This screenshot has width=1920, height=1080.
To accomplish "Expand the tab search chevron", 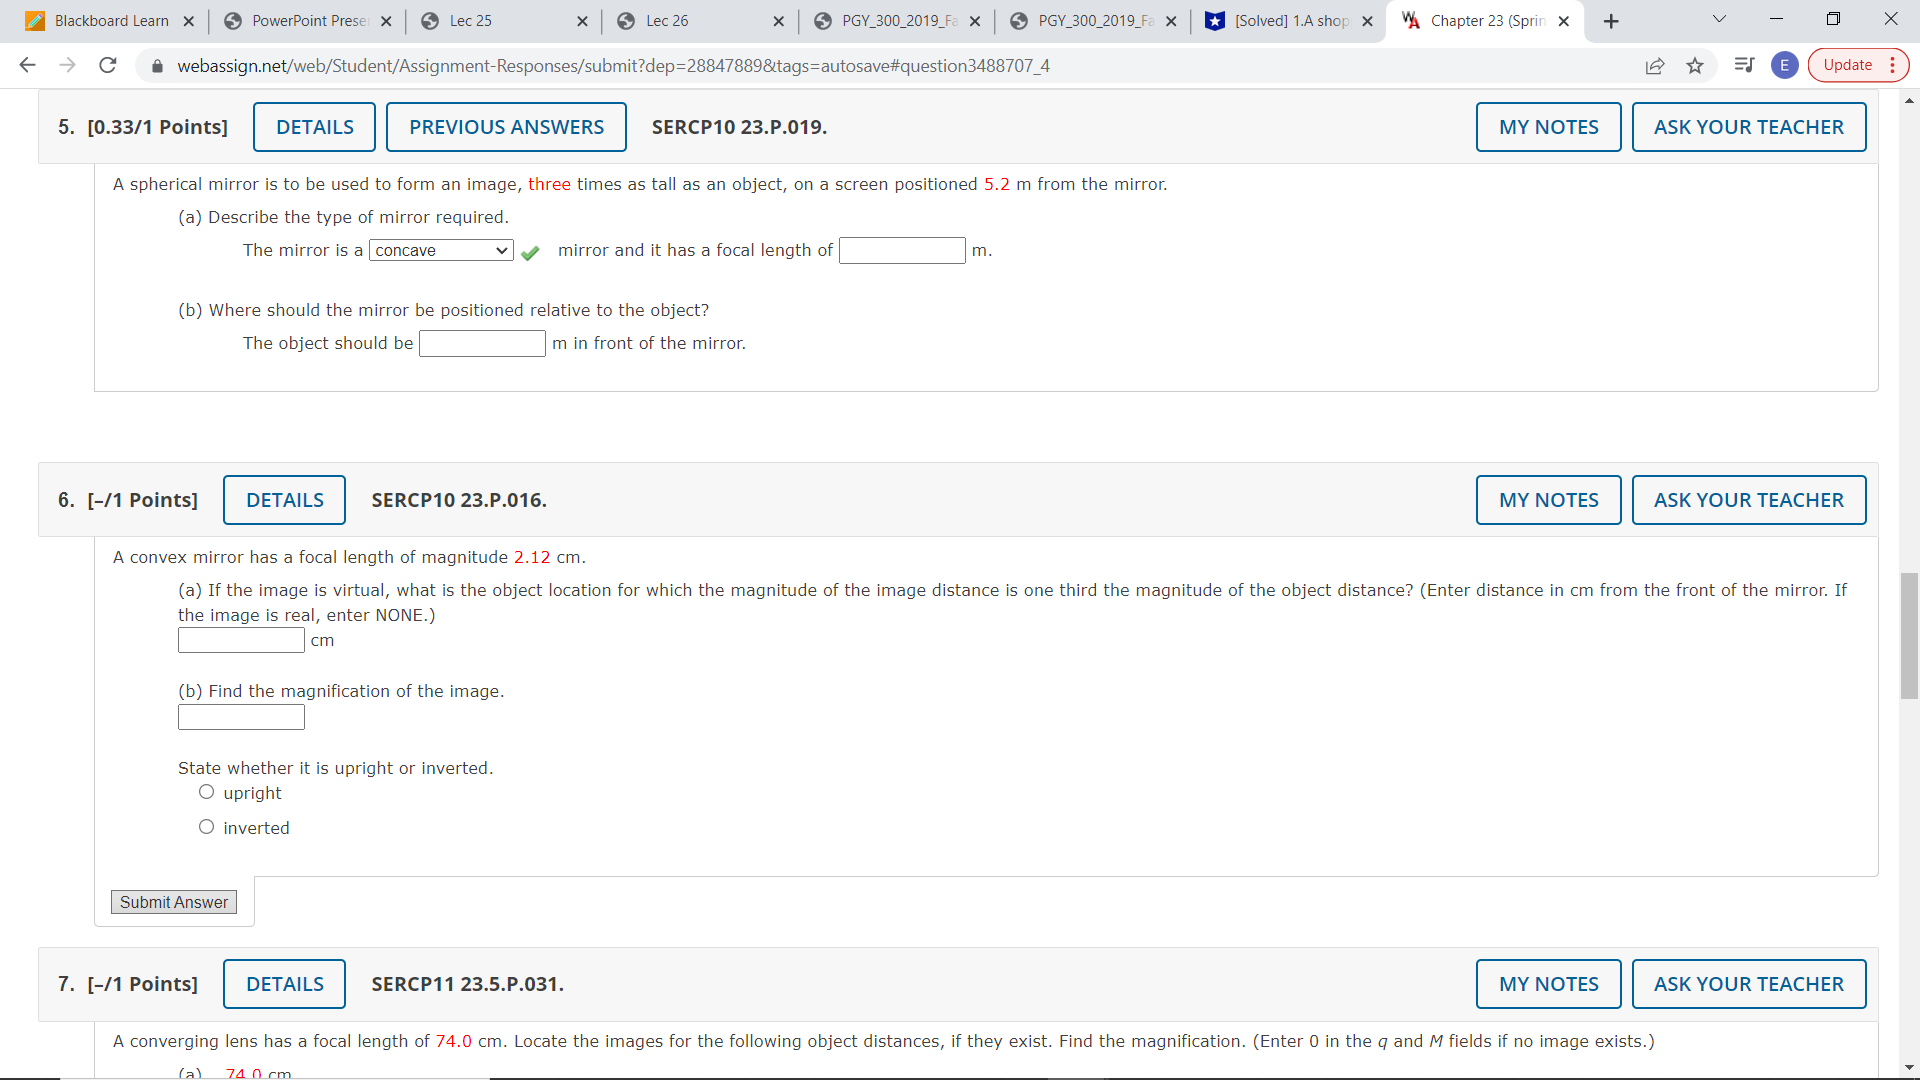I will coord(1720,19).
